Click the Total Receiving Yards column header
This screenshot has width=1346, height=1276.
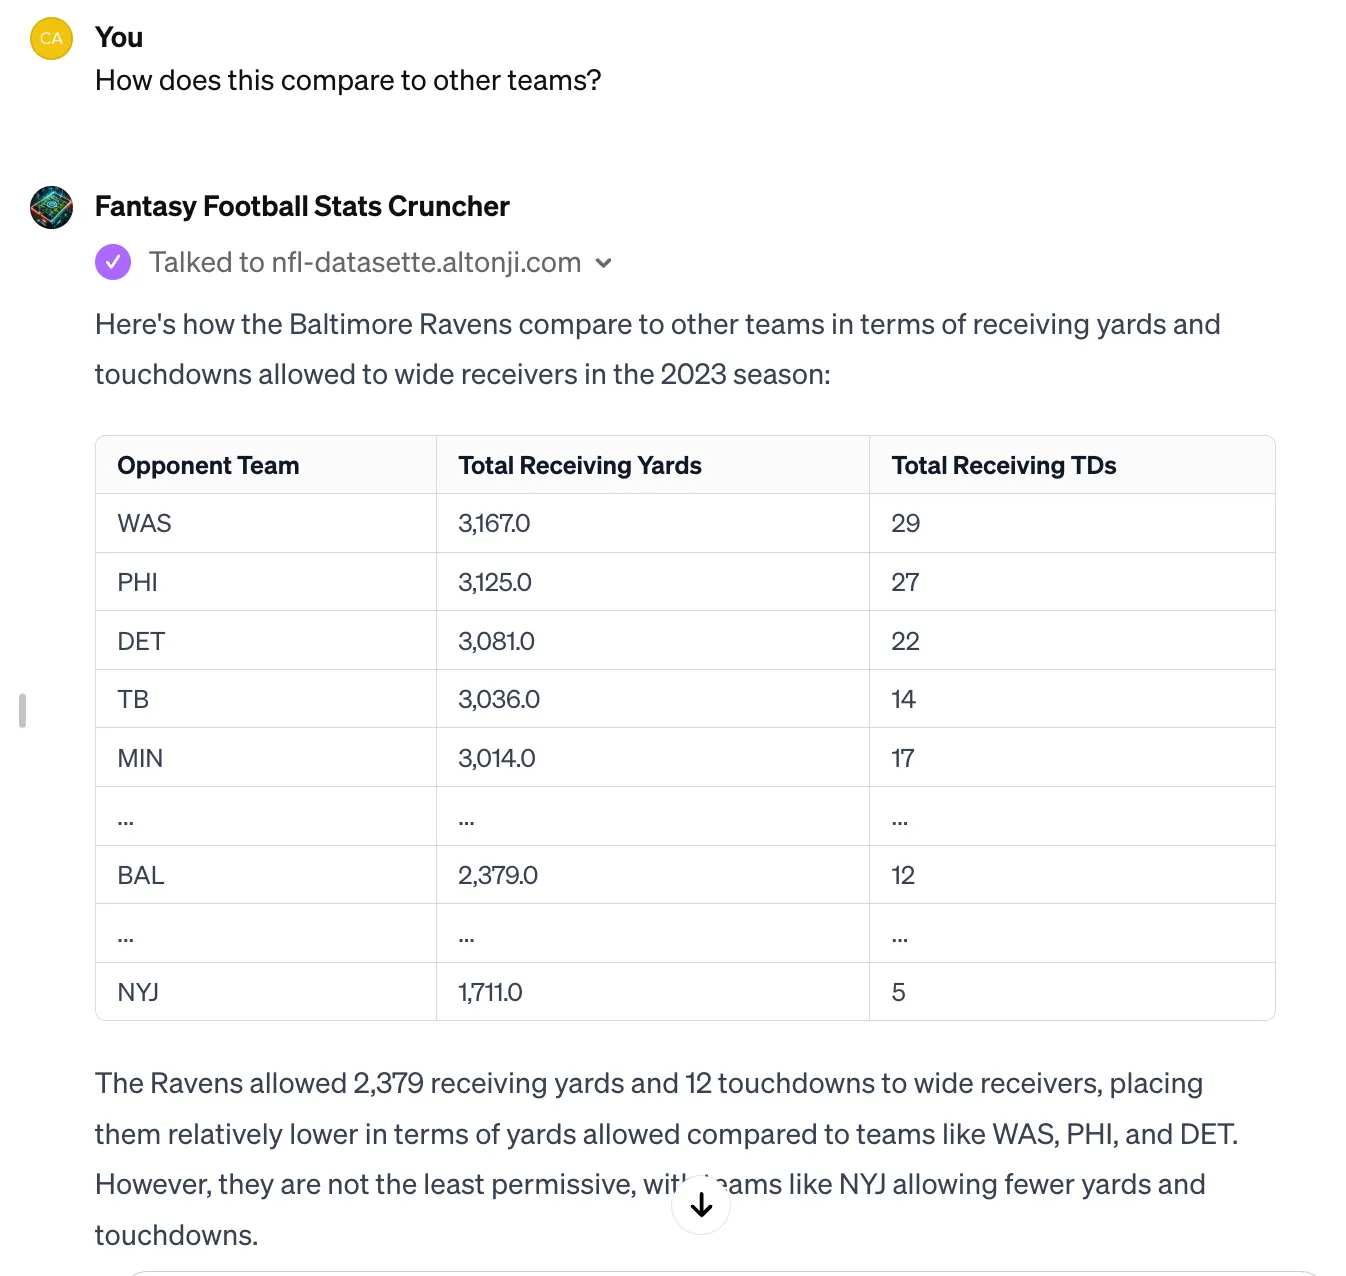point(580,465)
